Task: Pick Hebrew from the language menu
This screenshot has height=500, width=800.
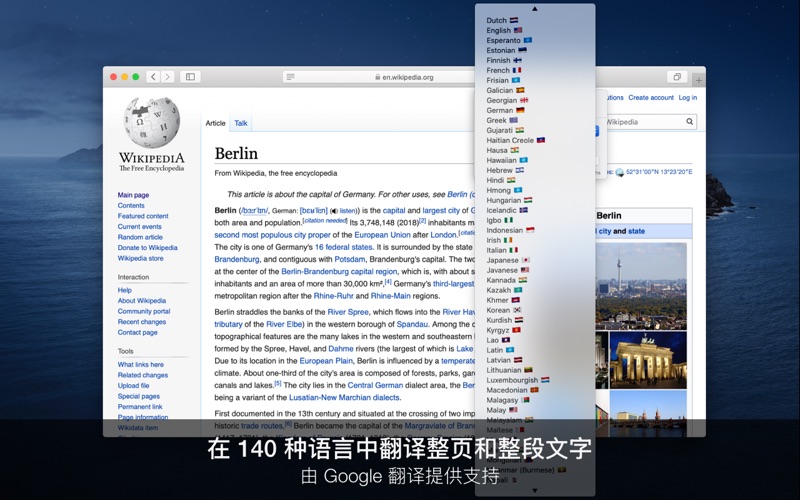Action: coord(505,170)
